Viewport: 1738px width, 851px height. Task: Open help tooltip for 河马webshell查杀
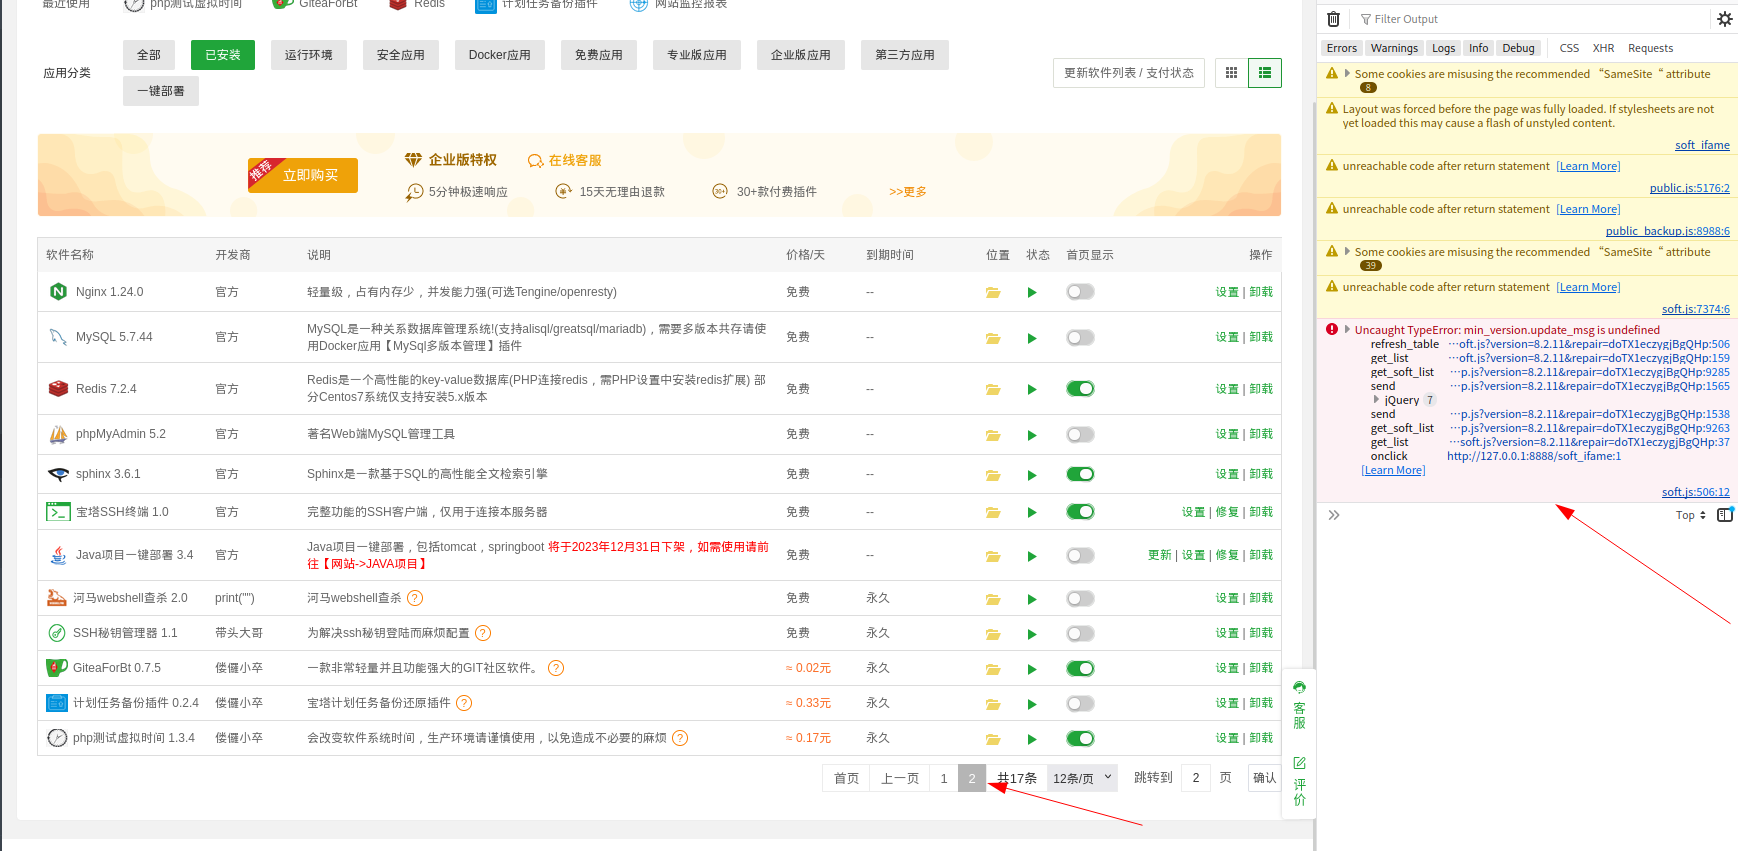415,598
